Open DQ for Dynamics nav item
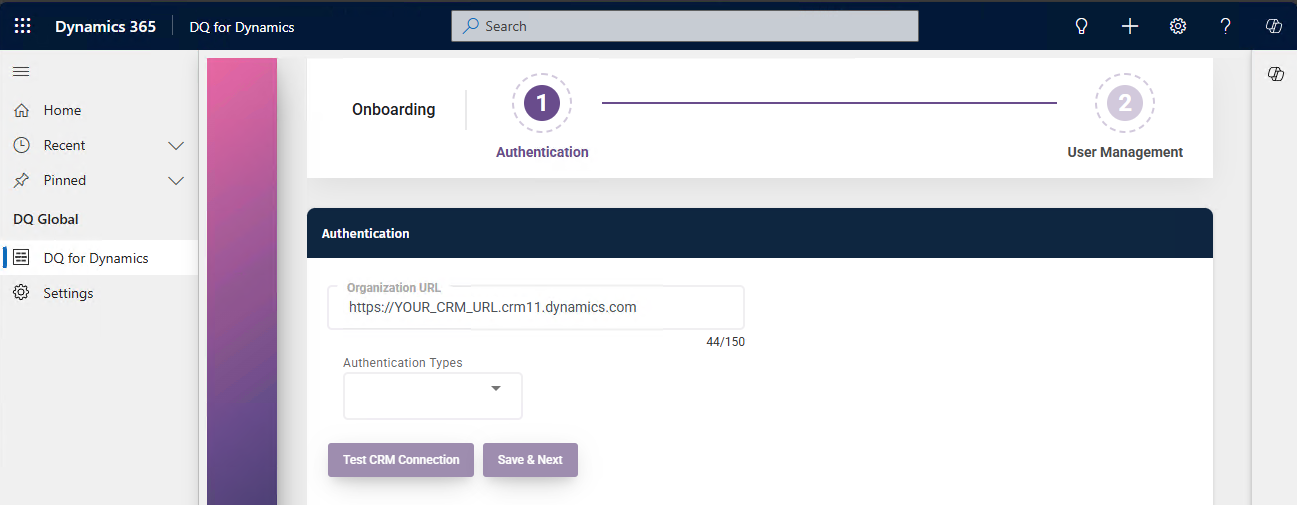Viewport: 1297px width, 505px height. point(100,257)
